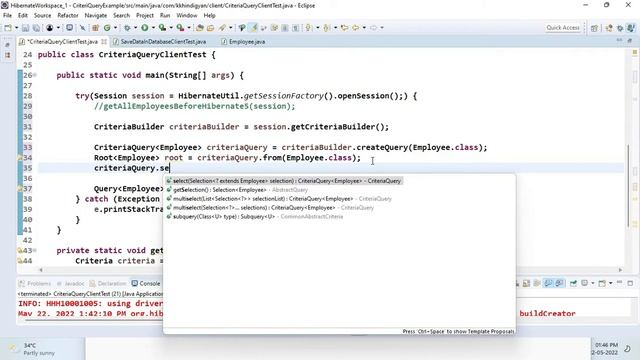Collapse the main method at line 26
The image size is (640, 360).
pyautogui.click(x=35, y=75)
